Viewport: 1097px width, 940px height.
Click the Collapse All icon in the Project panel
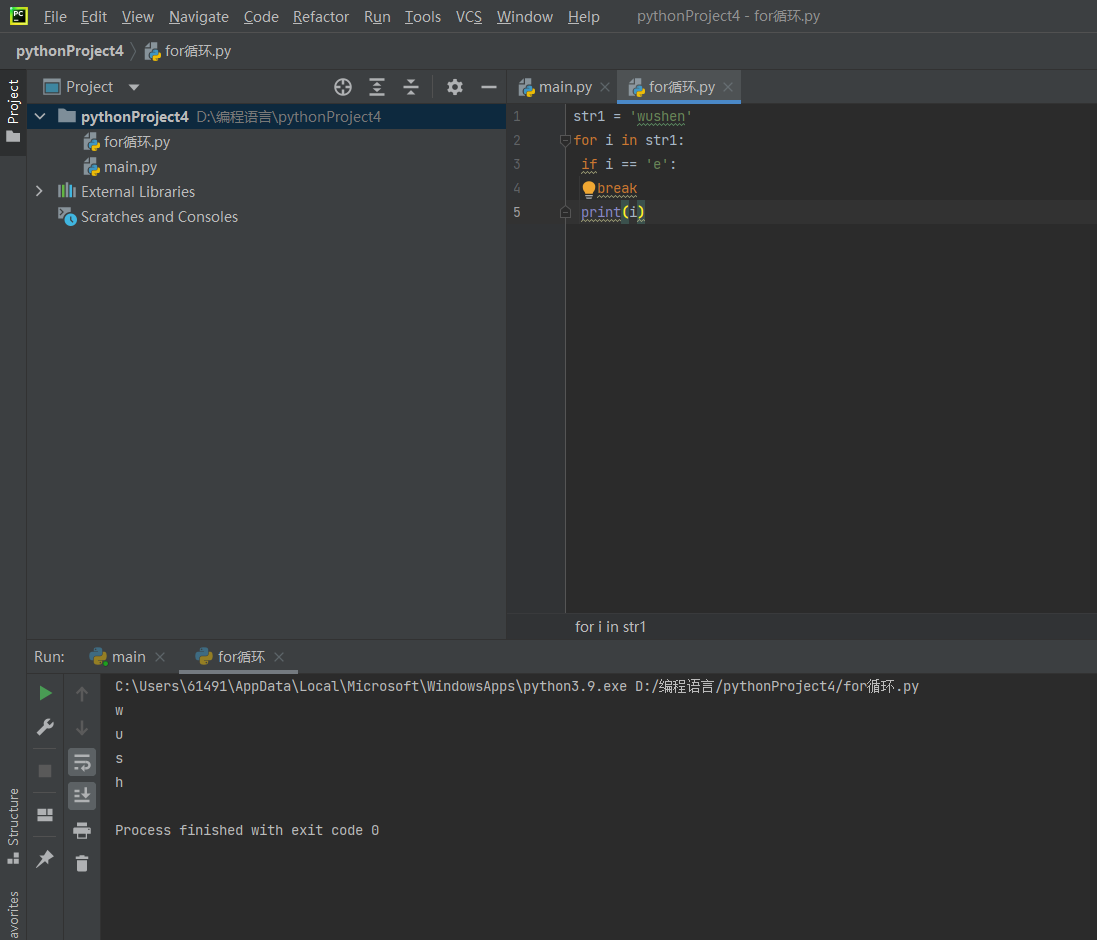pyautogui.click(x=411, y=87)
